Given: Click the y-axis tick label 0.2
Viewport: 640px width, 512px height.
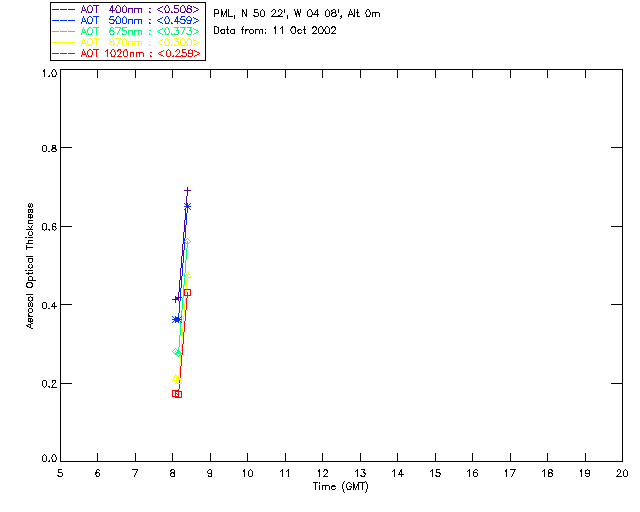Looking at the screenshot, I should (49, 384).
